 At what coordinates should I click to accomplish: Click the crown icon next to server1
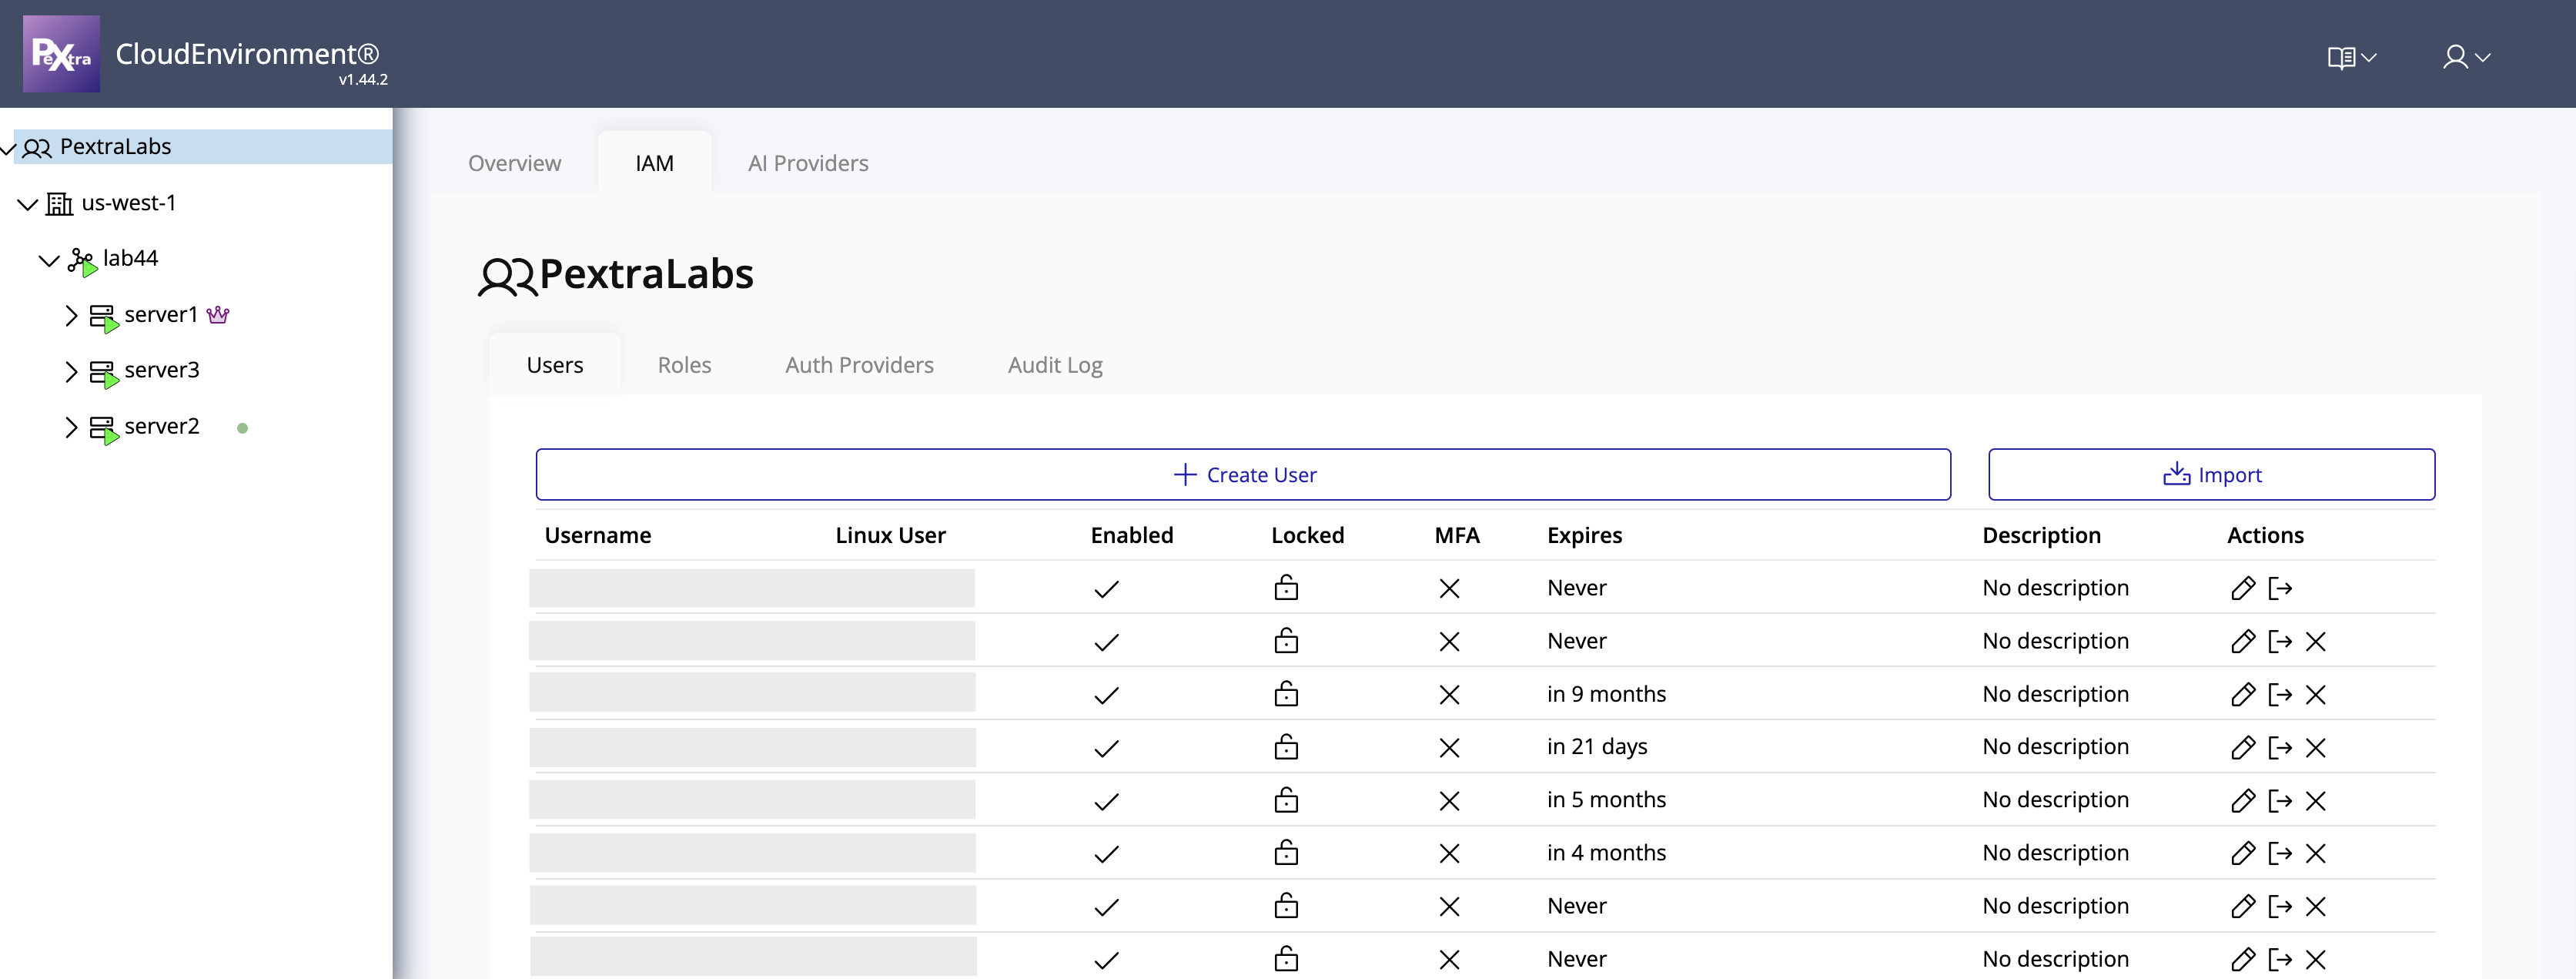coord(218,314)
